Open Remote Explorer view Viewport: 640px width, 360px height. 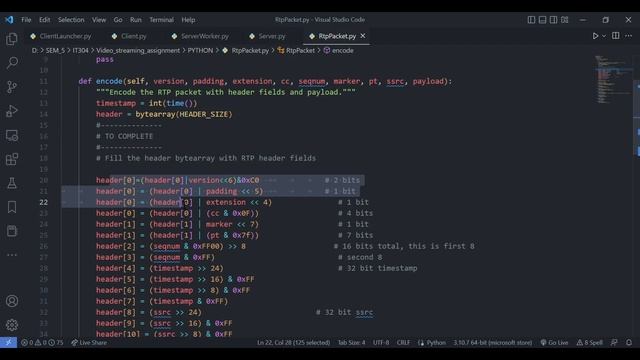[12, 135]
